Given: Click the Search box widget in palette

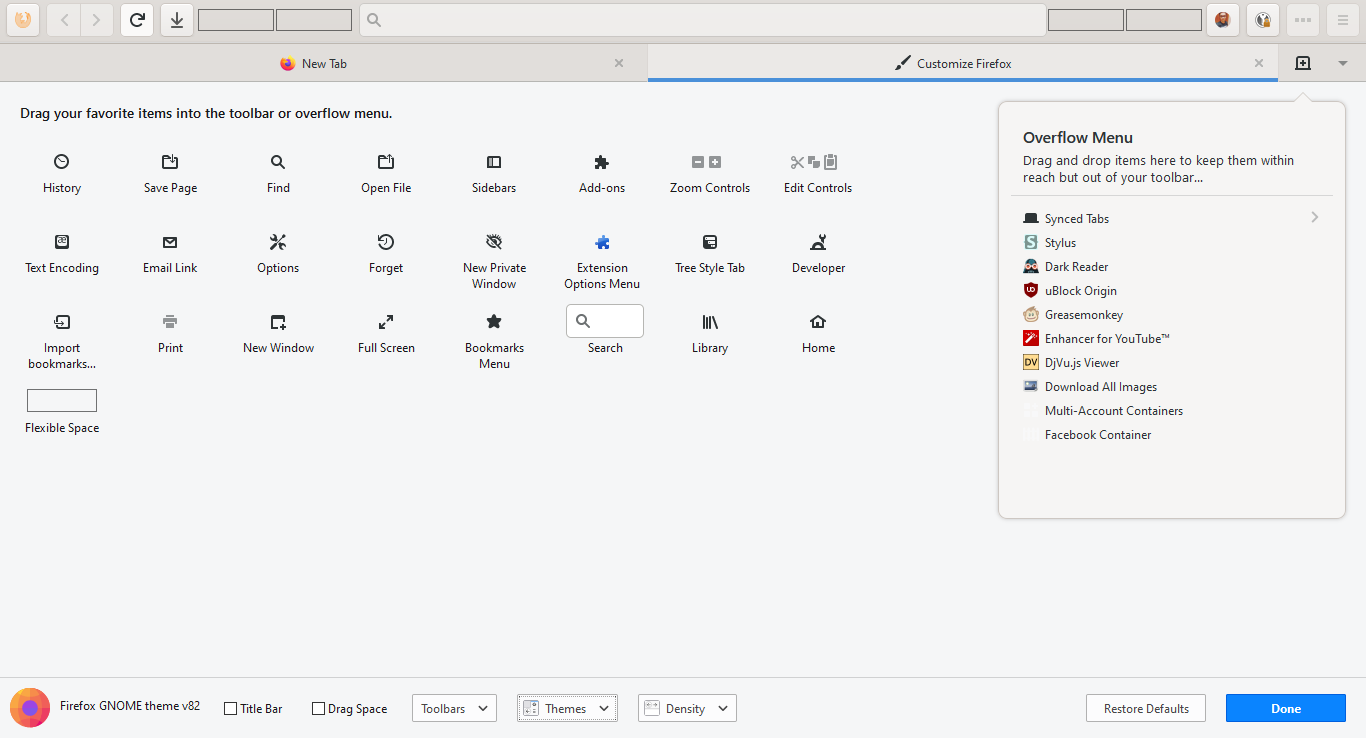Looking at the screenshot, I should point(605,321).
